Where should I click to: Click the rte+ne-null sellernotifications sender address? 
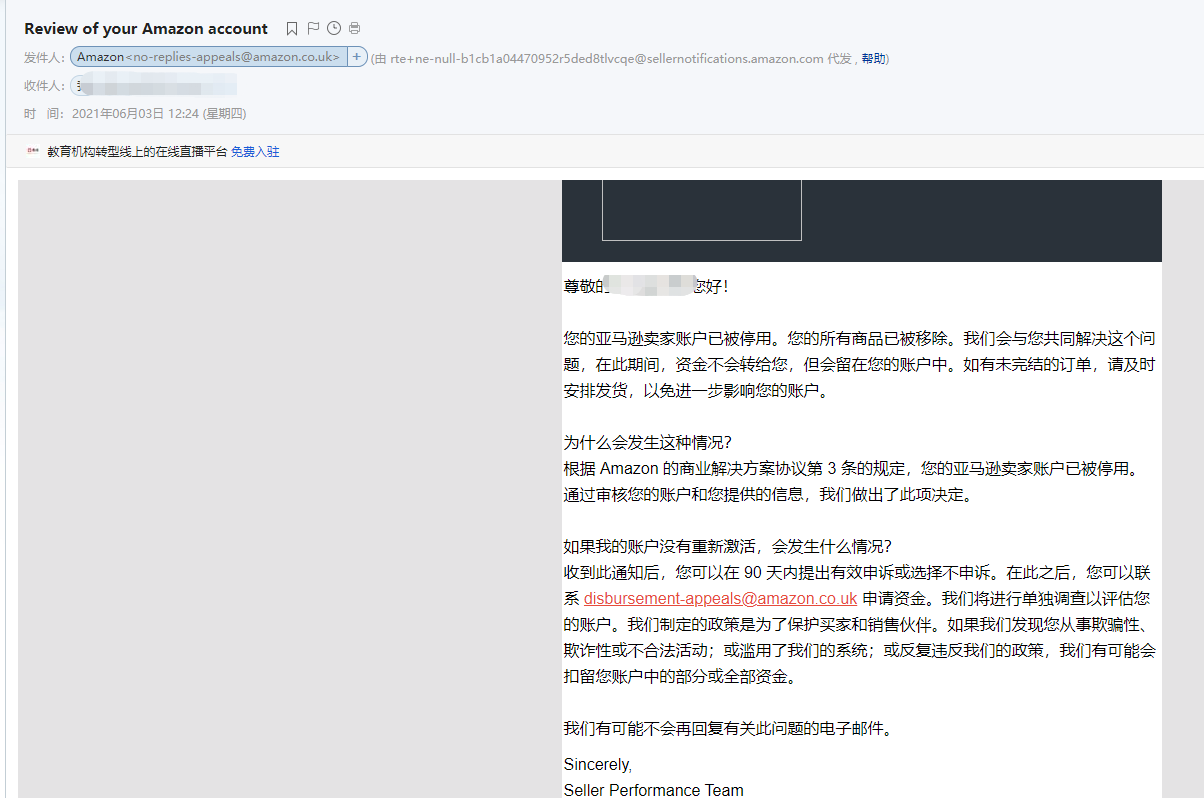tap(606, 59)
